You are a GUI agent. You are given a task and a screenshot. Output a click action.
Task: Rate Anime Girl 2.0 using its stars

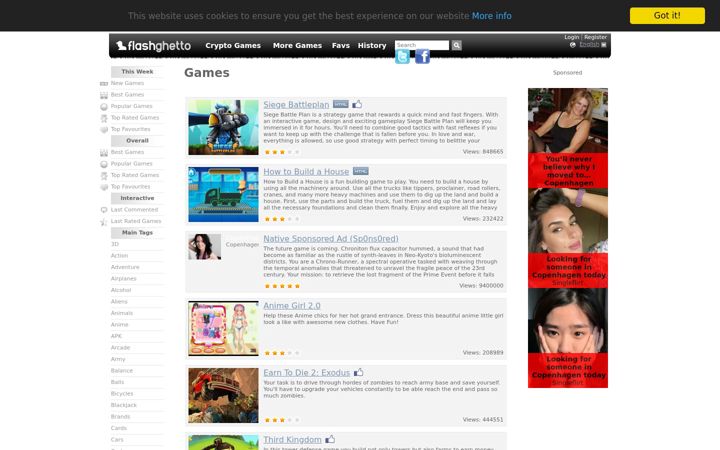(x=282, y=353)
